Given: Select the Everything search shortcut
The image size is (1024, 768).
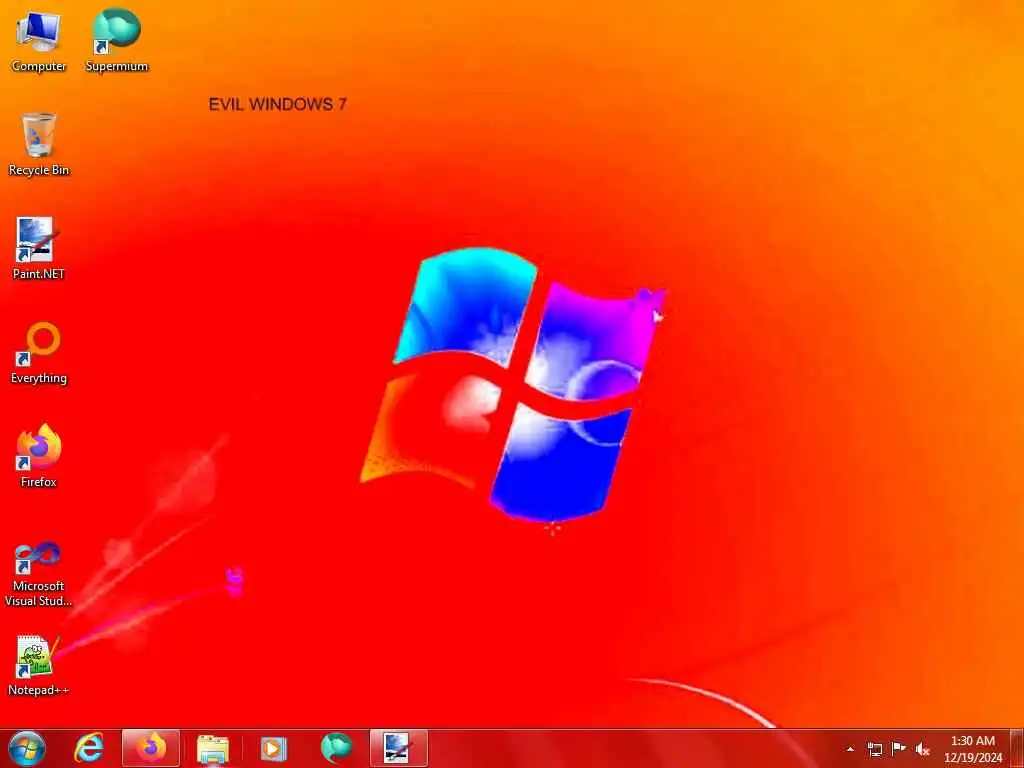Looking at the screenshot, I should coord(39,353).
